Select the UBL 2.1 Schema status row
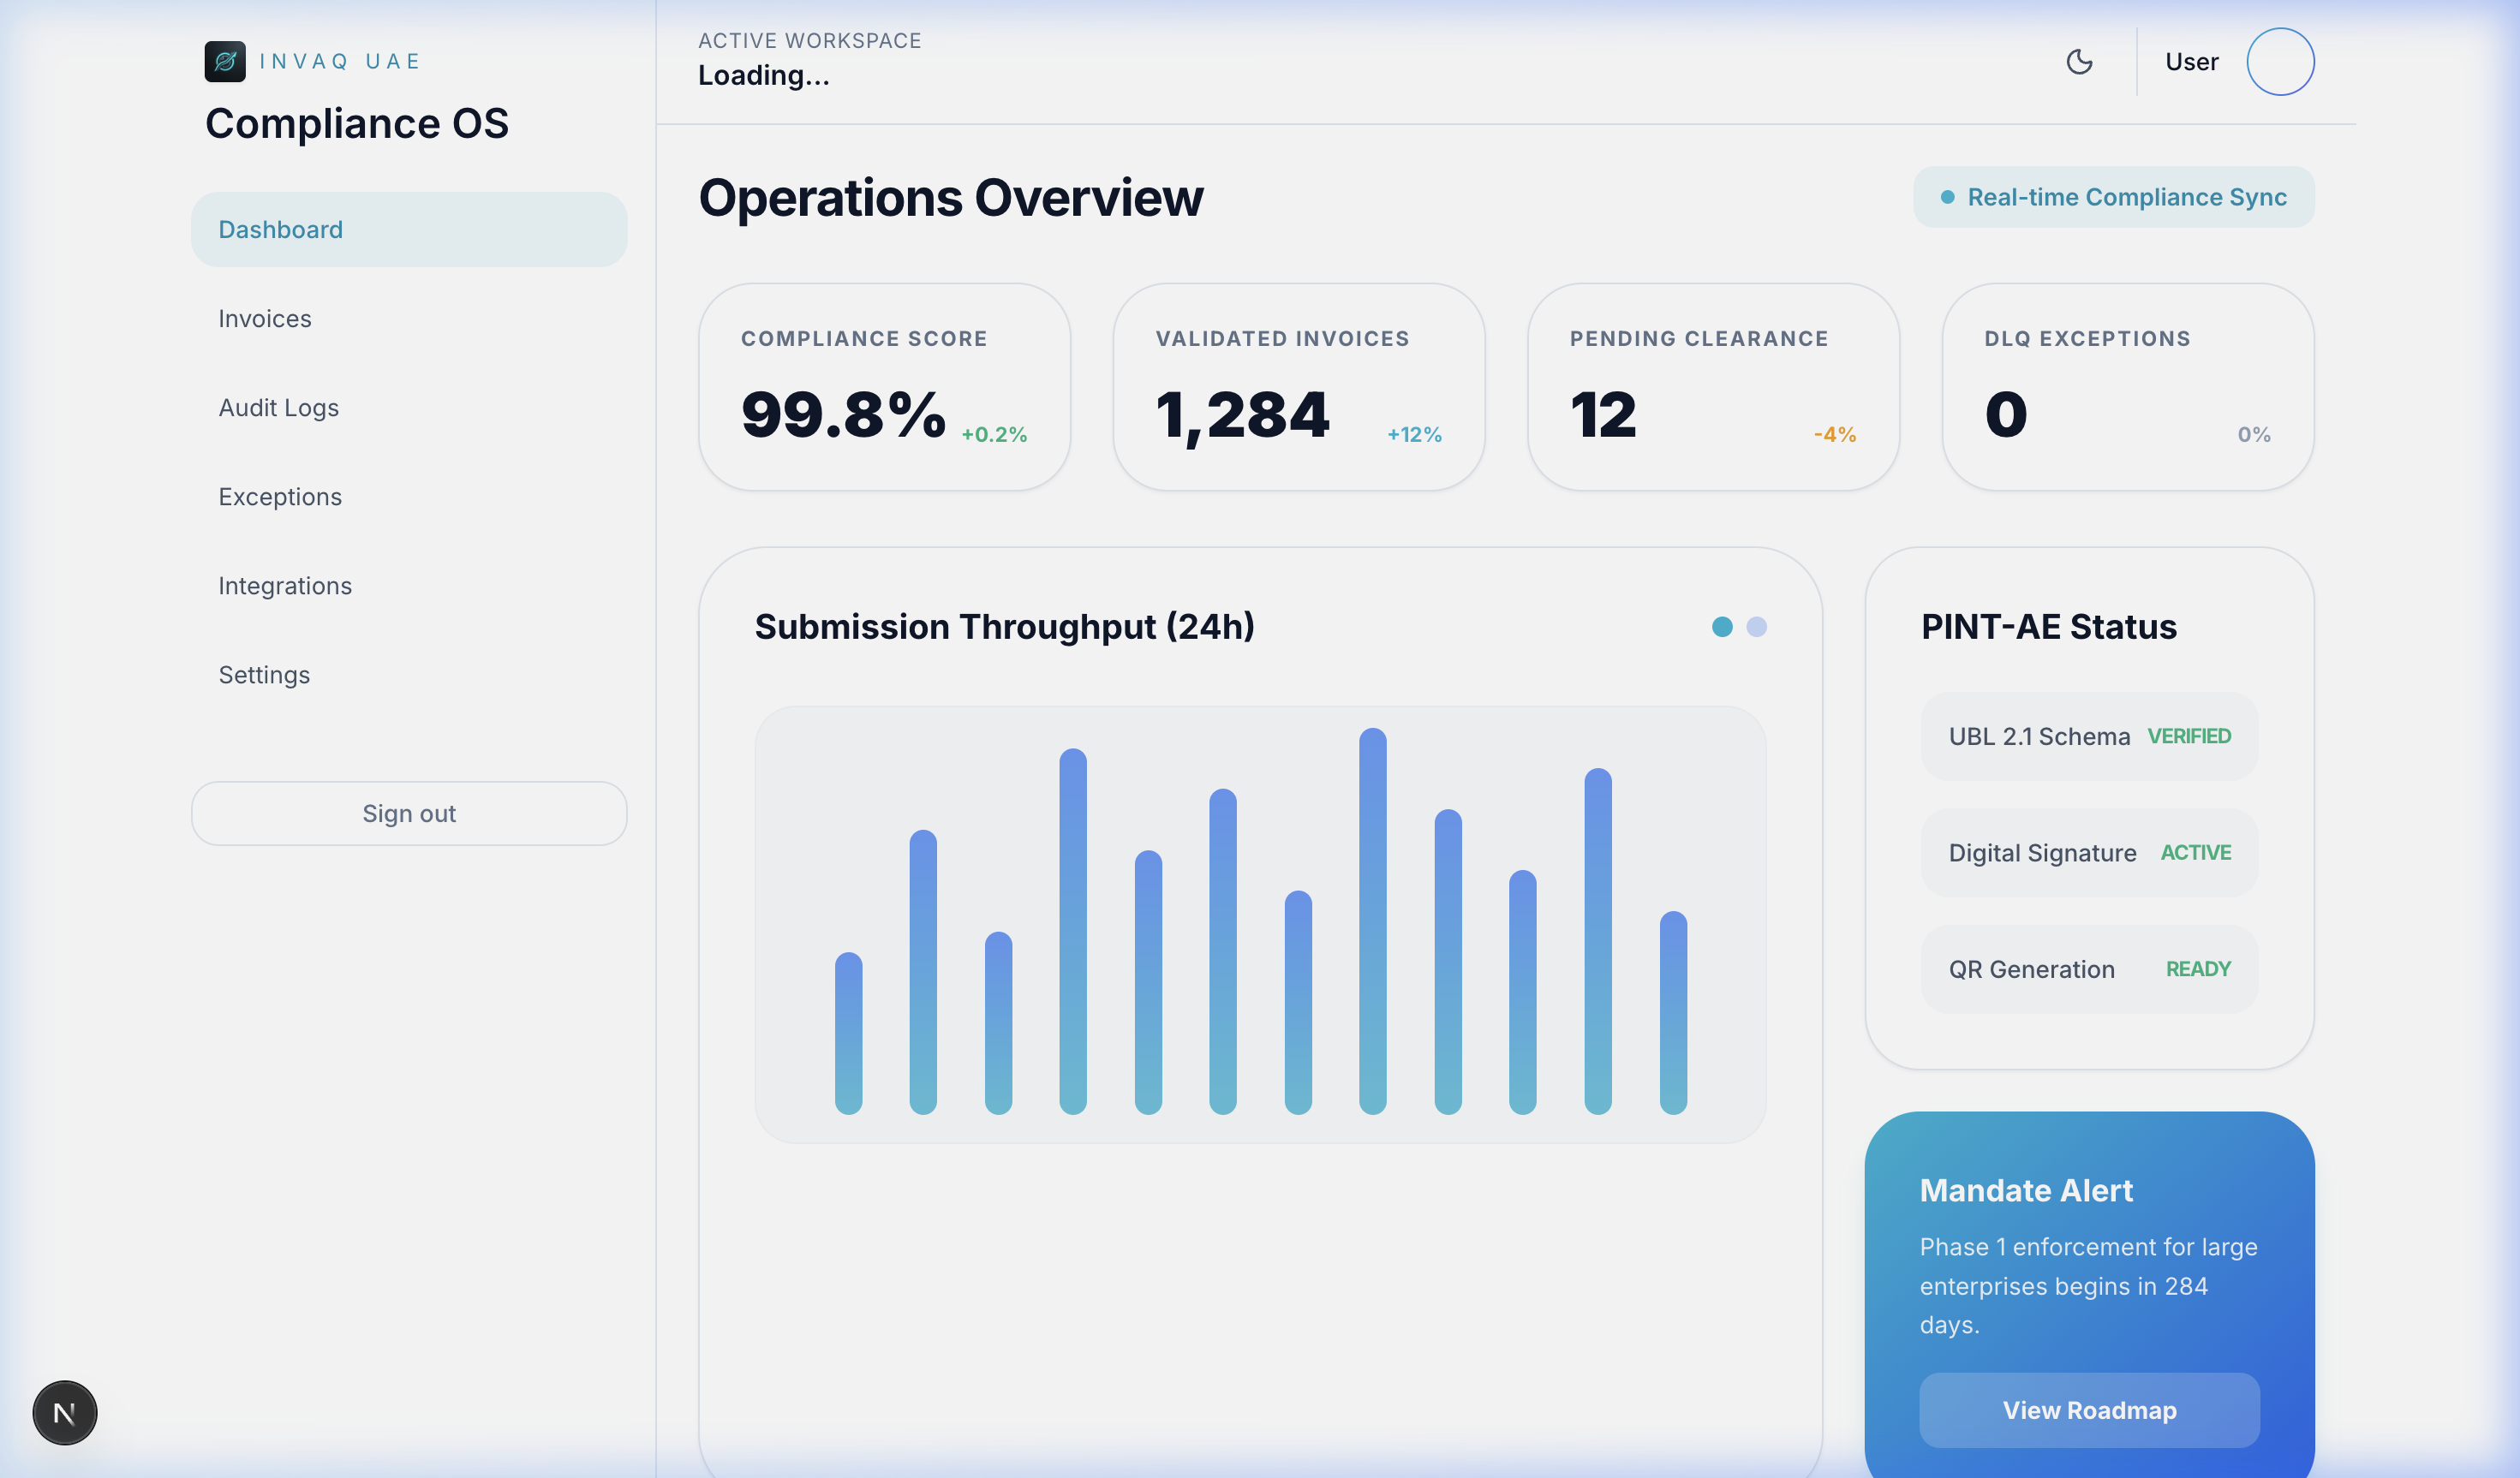Screen dimensions: 2520x1478 click(2088, 736)
